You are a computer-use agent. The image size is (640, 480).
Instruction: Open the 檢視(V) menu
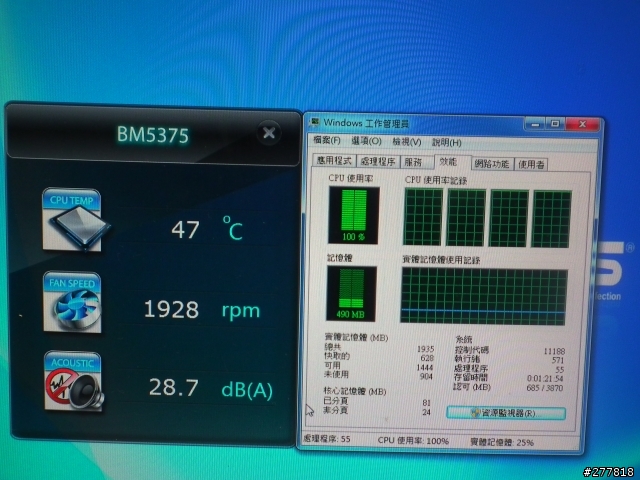pyautogui.click(x=407, y=142)
